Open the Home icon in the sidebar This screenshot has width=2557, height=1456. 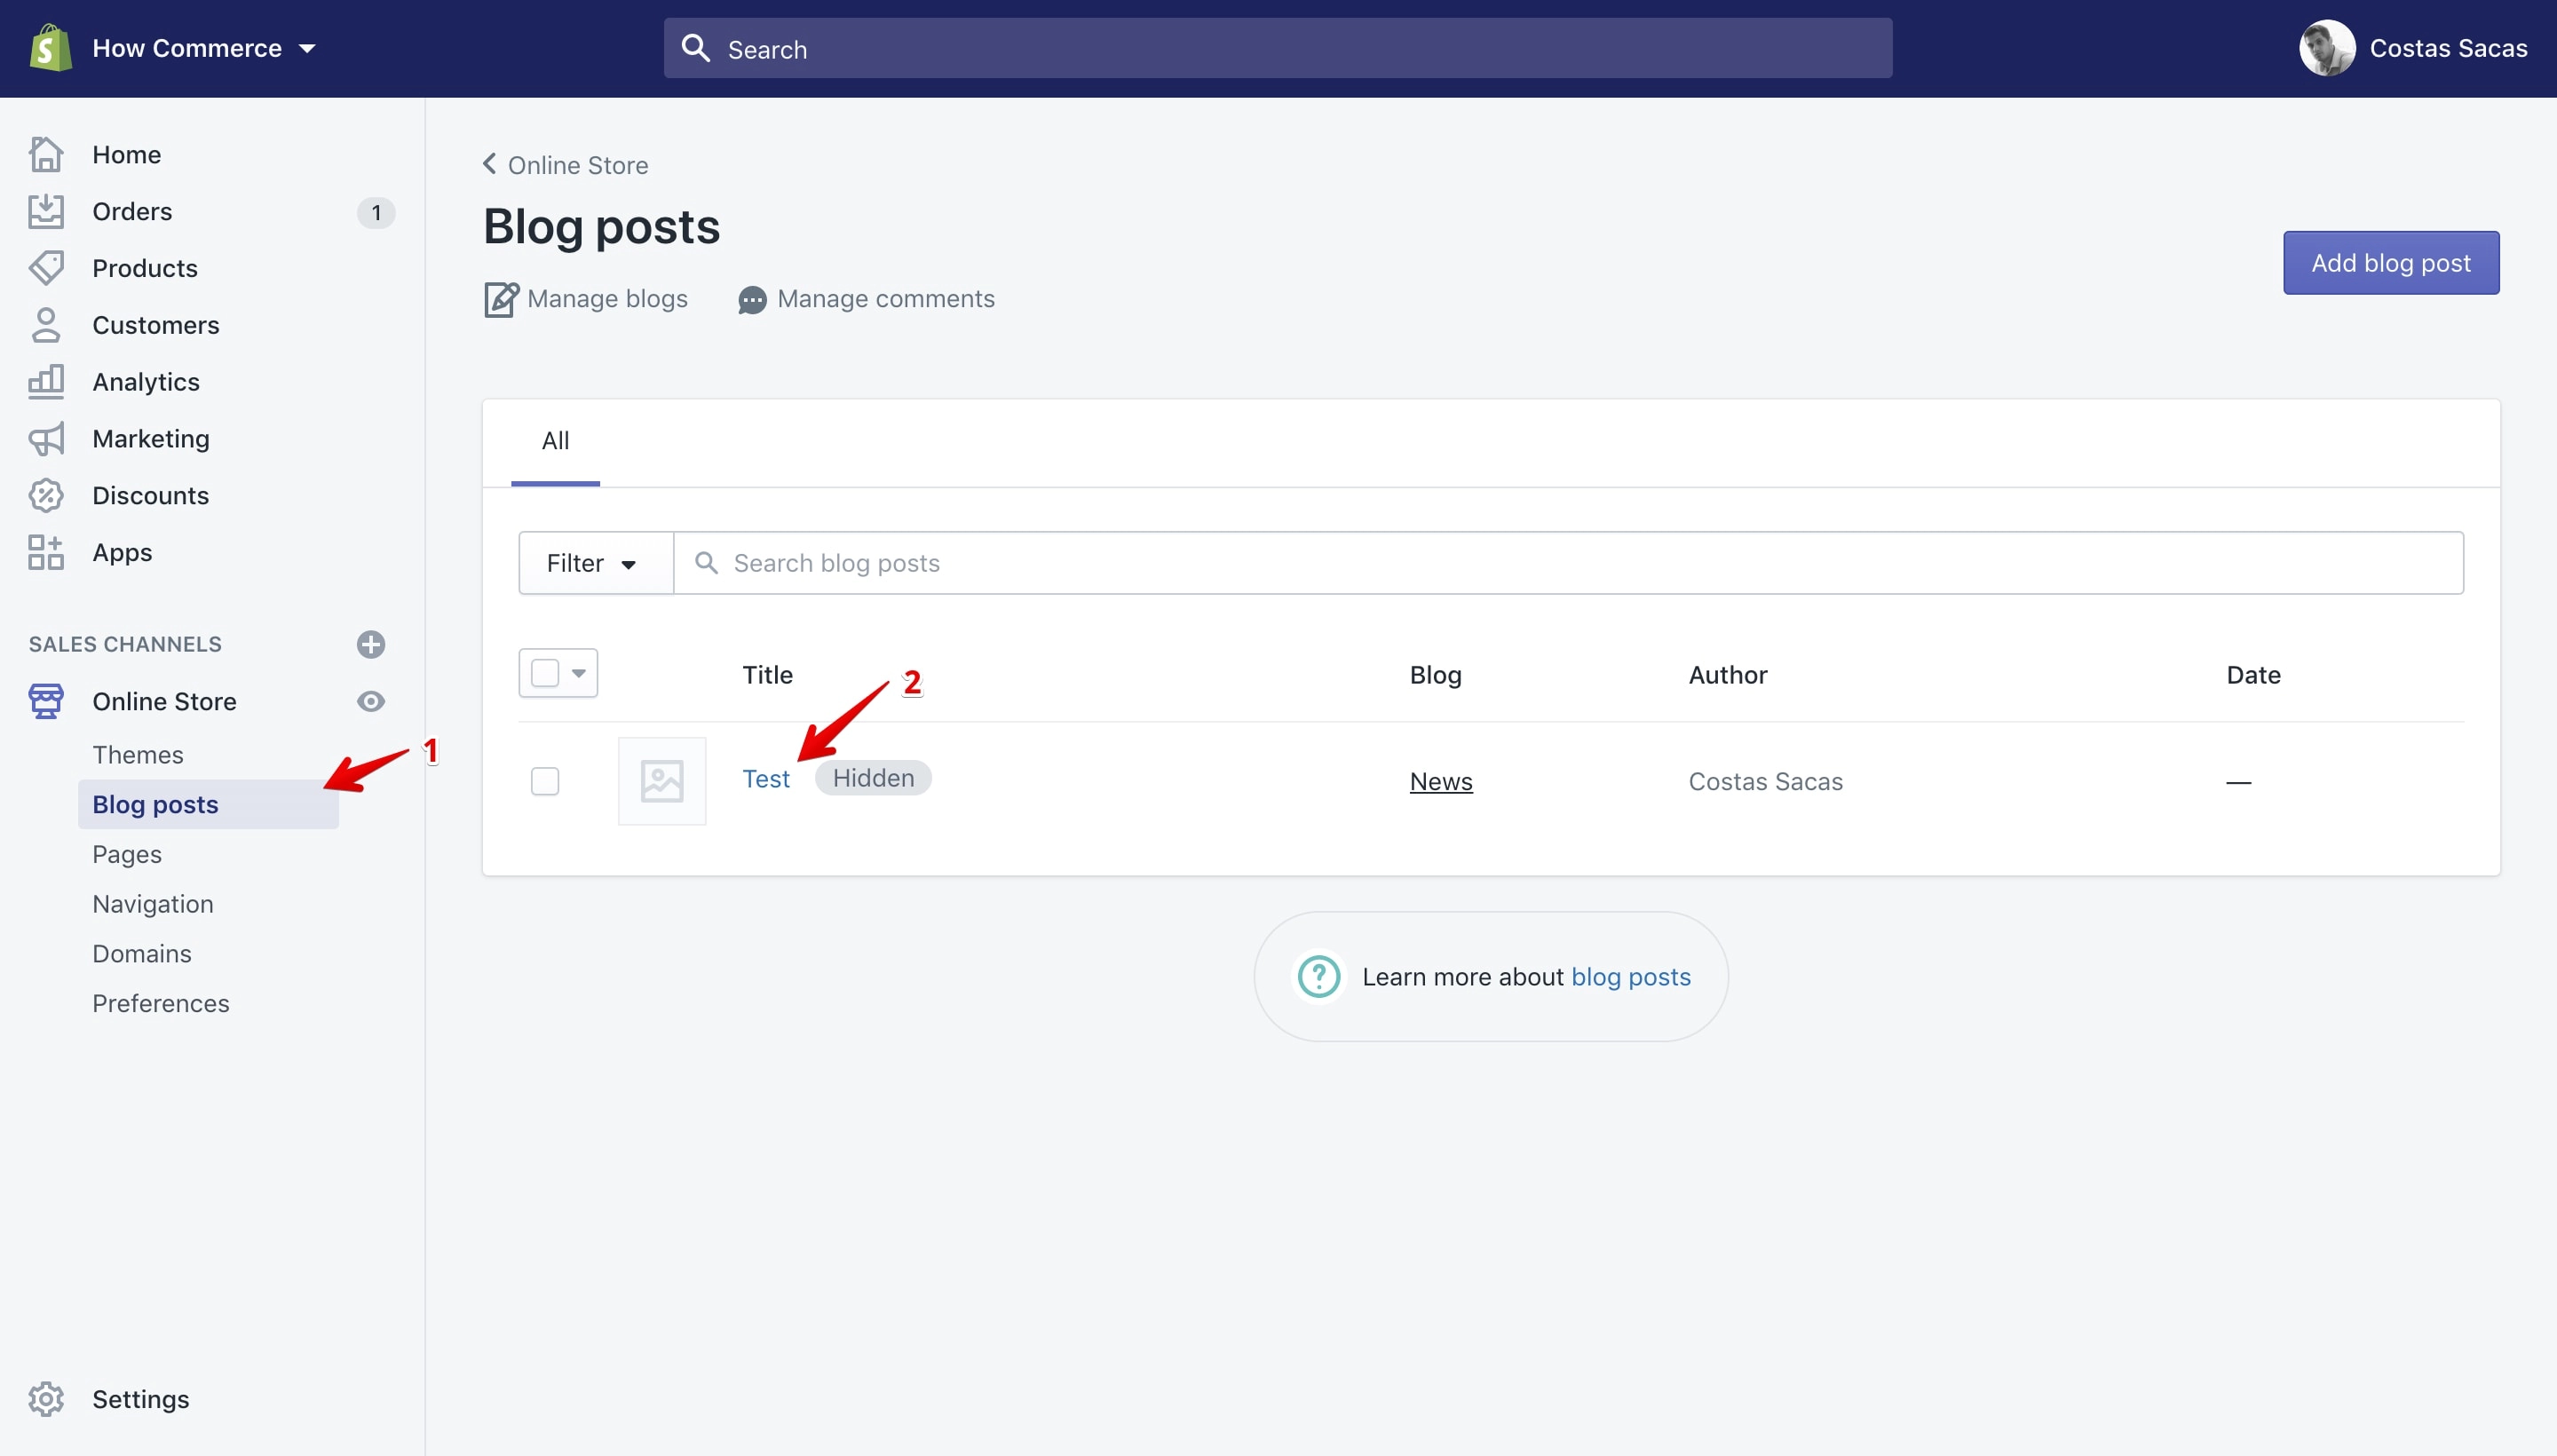point(46,154)
